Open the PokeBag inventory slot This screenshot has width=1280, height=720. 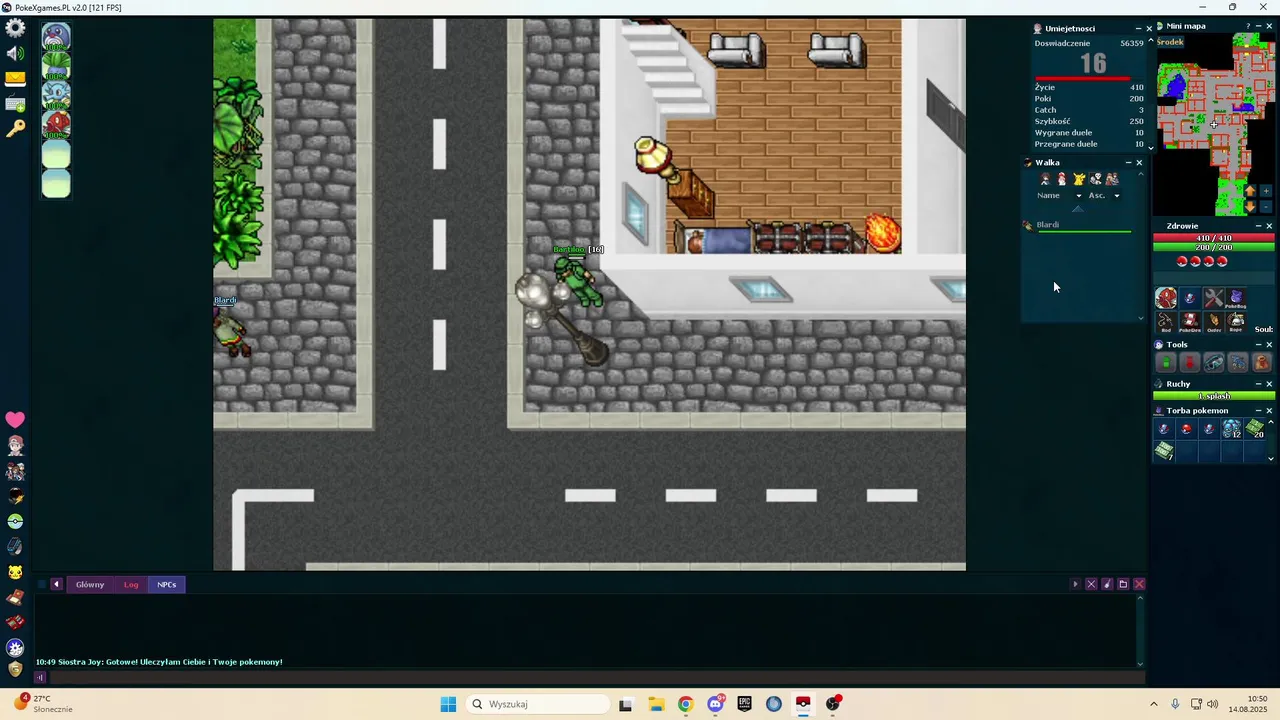tap(1236, 298)
